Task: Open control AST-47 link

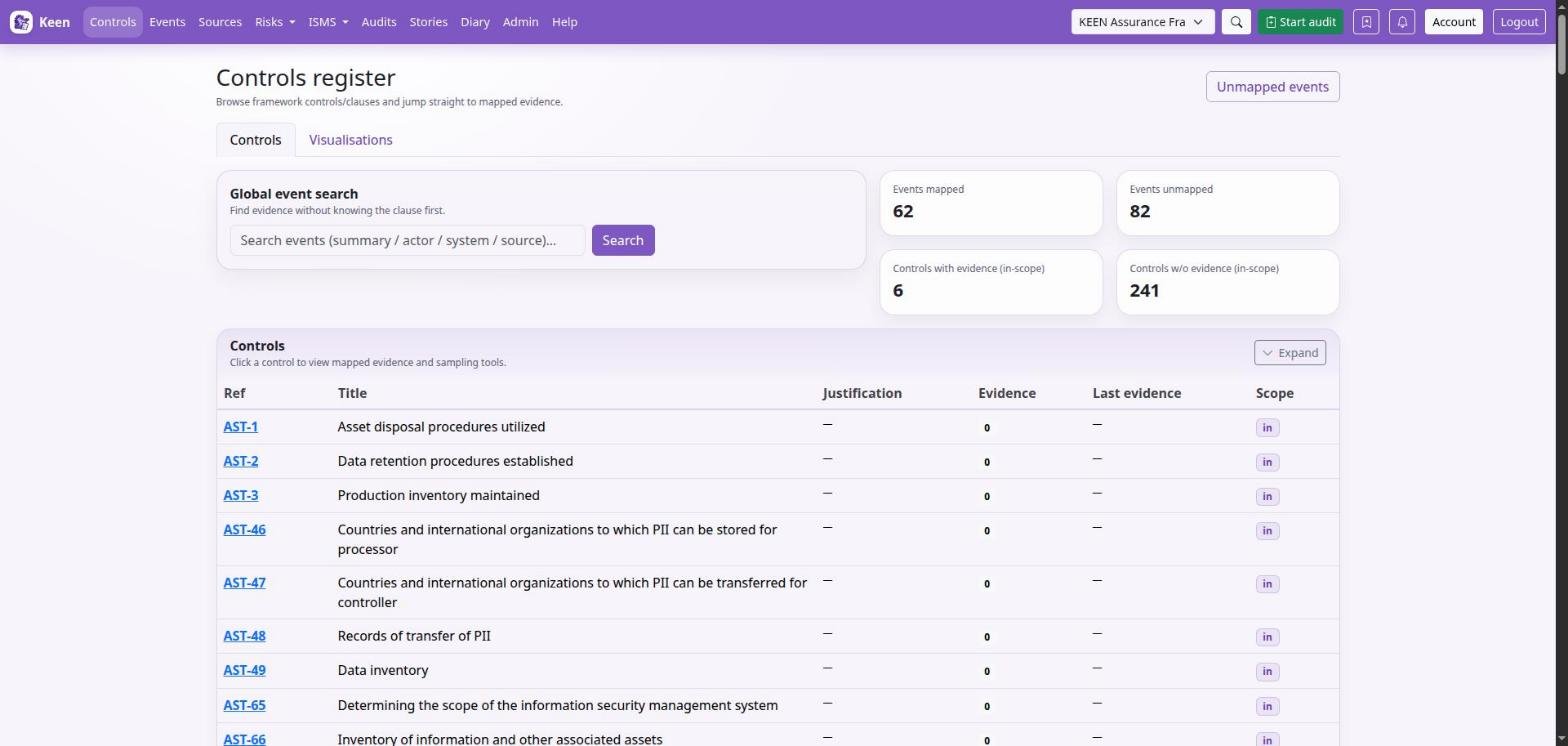Action: click(x=244, y=583)
